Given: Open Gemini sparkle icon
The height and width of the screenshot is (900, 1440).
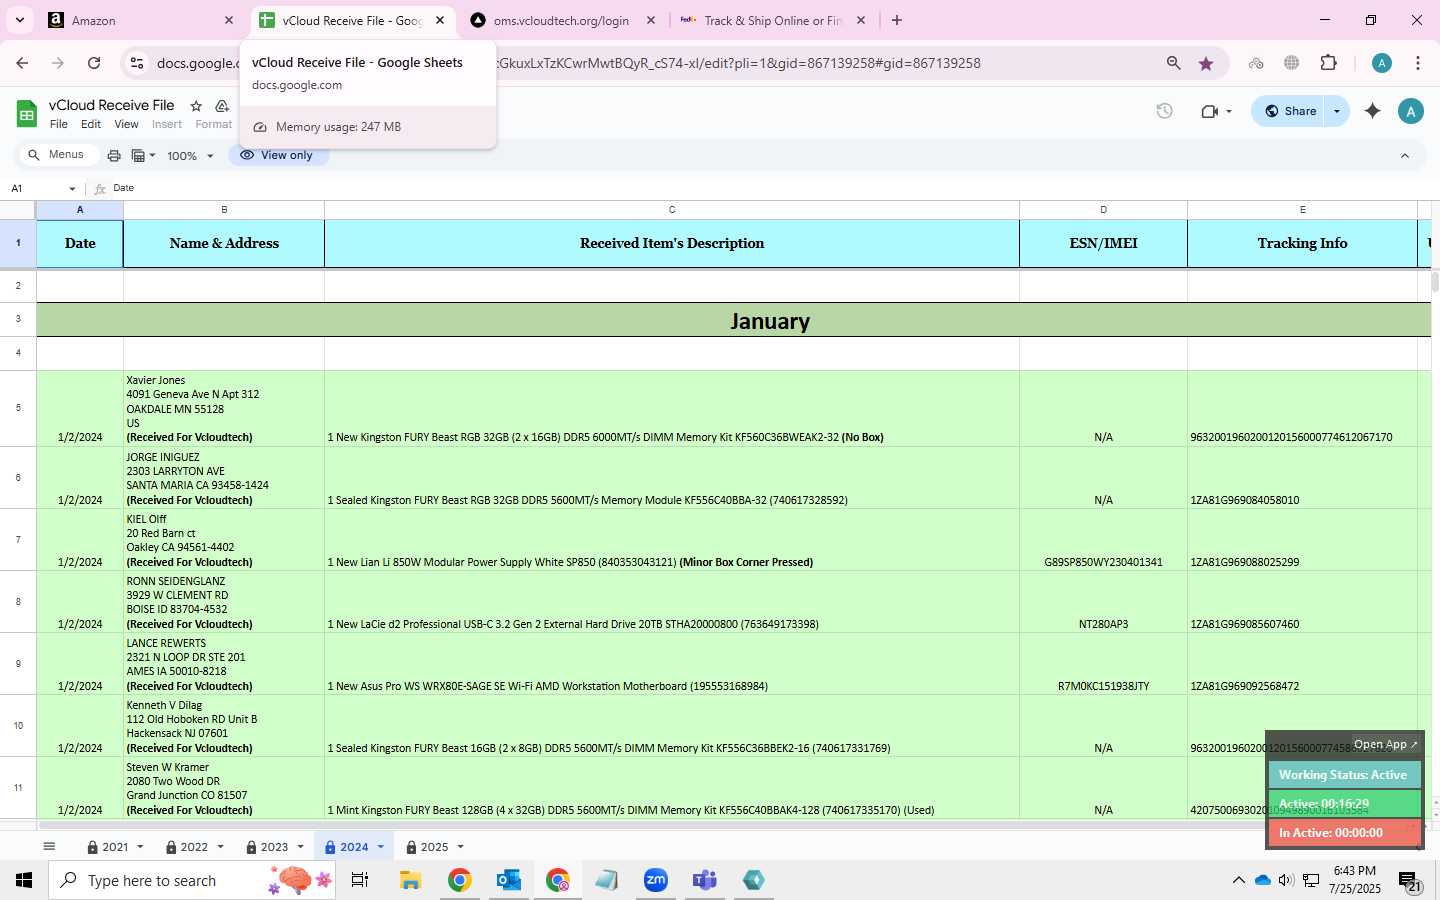Looking at the screenshot, I should pyautogui.click(x=1372, y=111).
